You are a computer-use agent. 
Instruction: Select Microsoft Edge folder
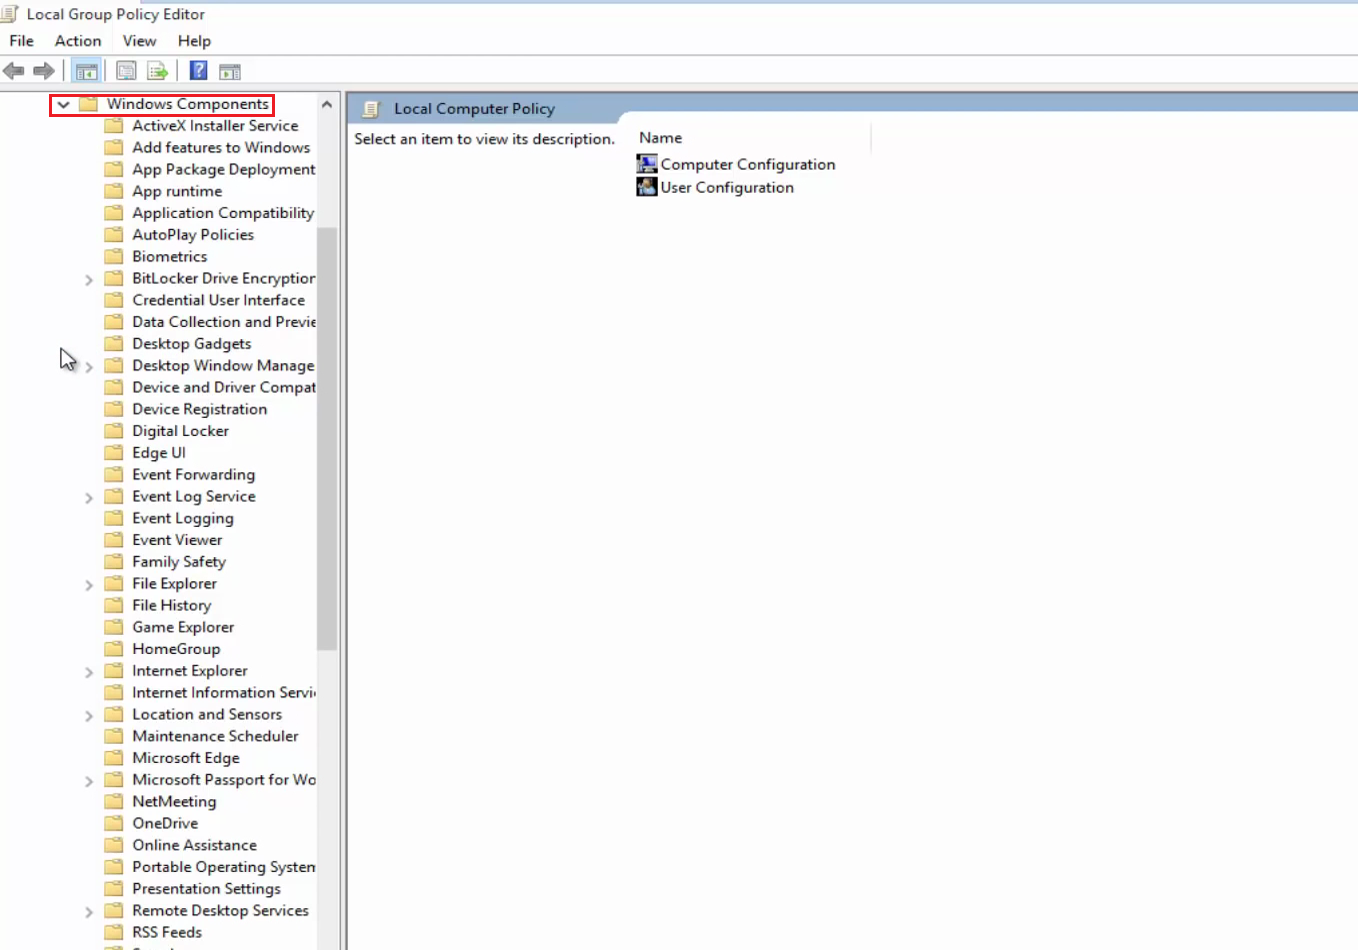186,758
